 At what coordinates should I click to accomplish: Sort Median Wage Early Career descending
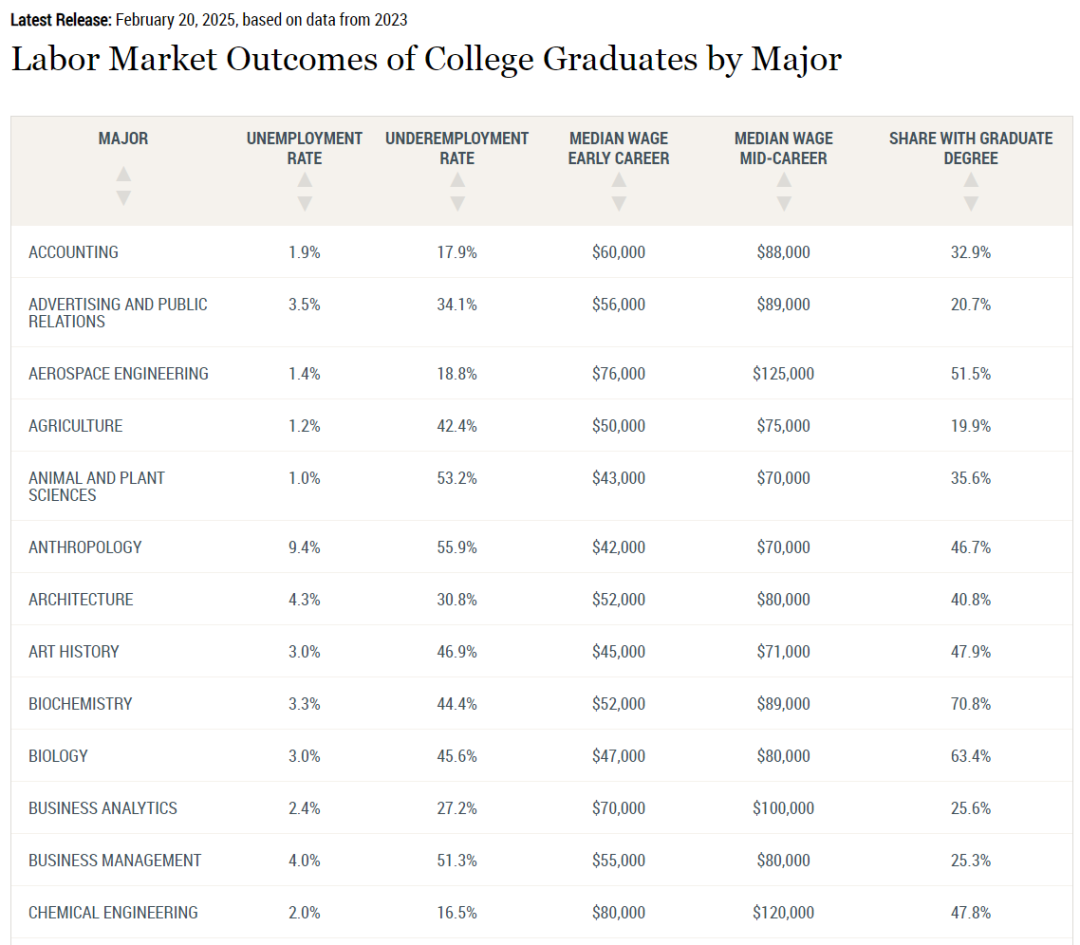[619, 203]
